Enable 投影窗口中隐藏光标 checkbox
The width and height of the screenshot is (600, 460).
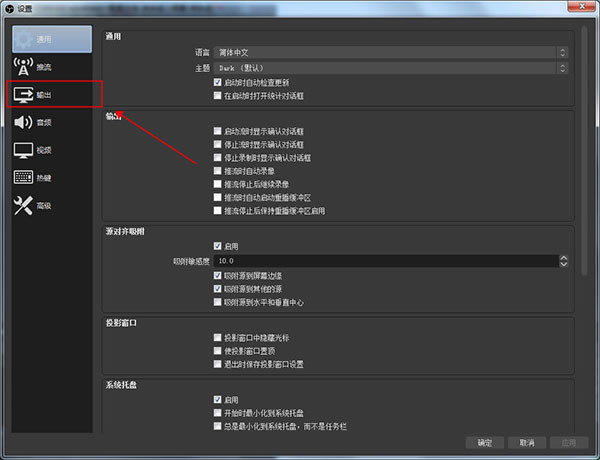tap(218, 338)
